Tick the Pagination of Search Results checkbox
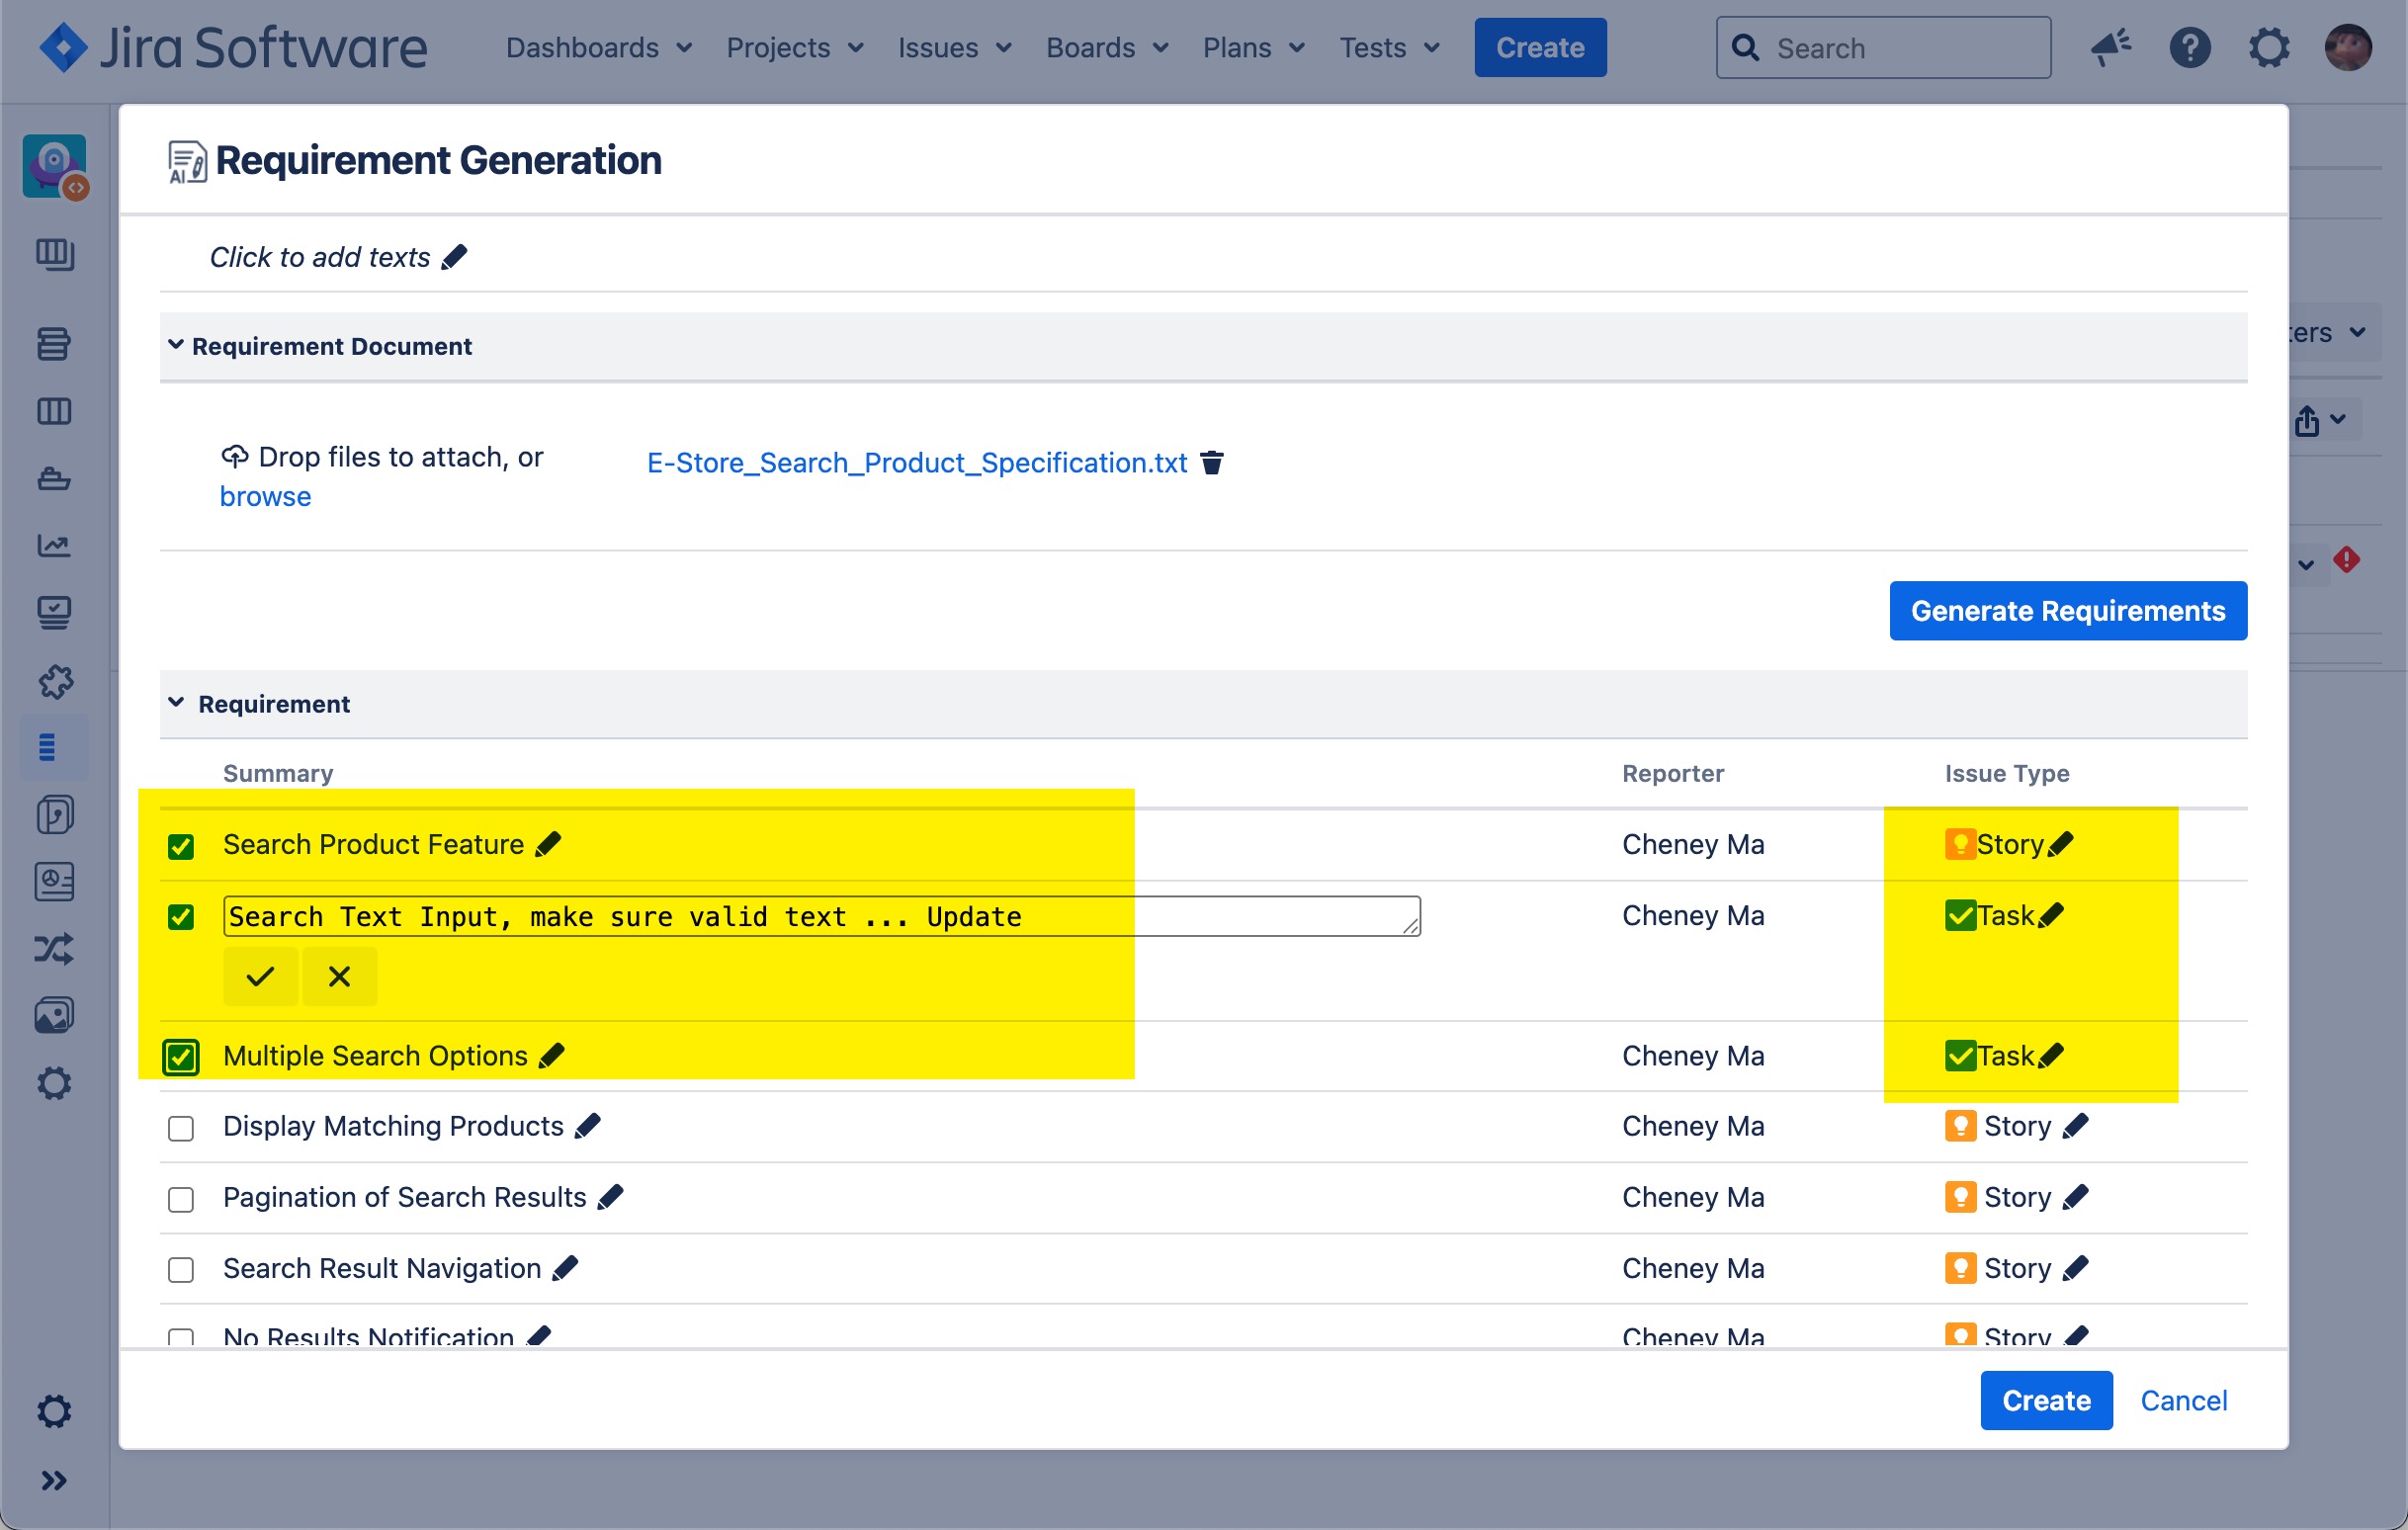 181,1199
